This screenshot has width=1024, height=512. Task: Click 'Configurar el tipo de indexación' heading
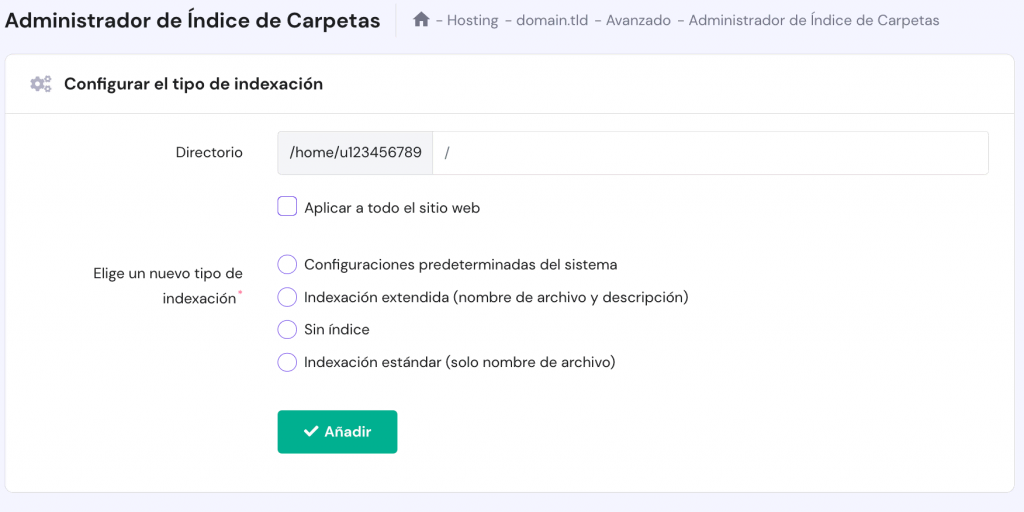pos(193,84)
